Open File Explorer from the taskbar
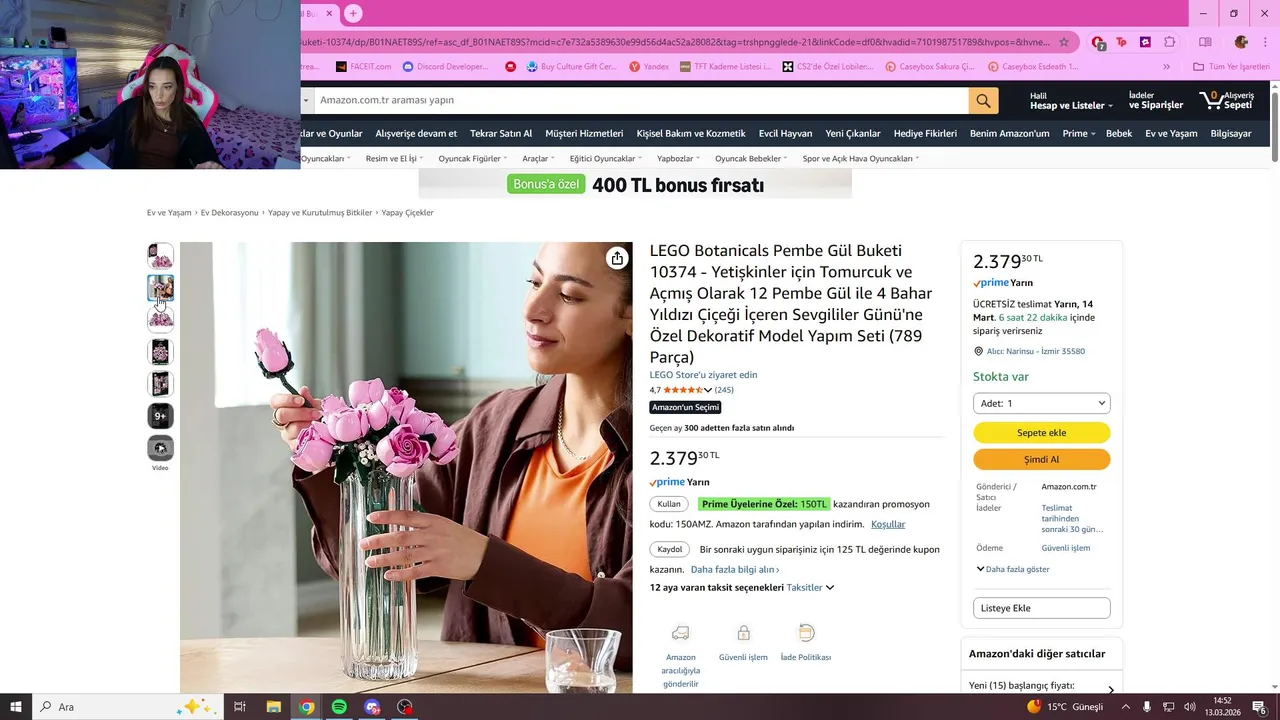The height and width of the screenshot is (720, 1280). click(x=273, y=707)
